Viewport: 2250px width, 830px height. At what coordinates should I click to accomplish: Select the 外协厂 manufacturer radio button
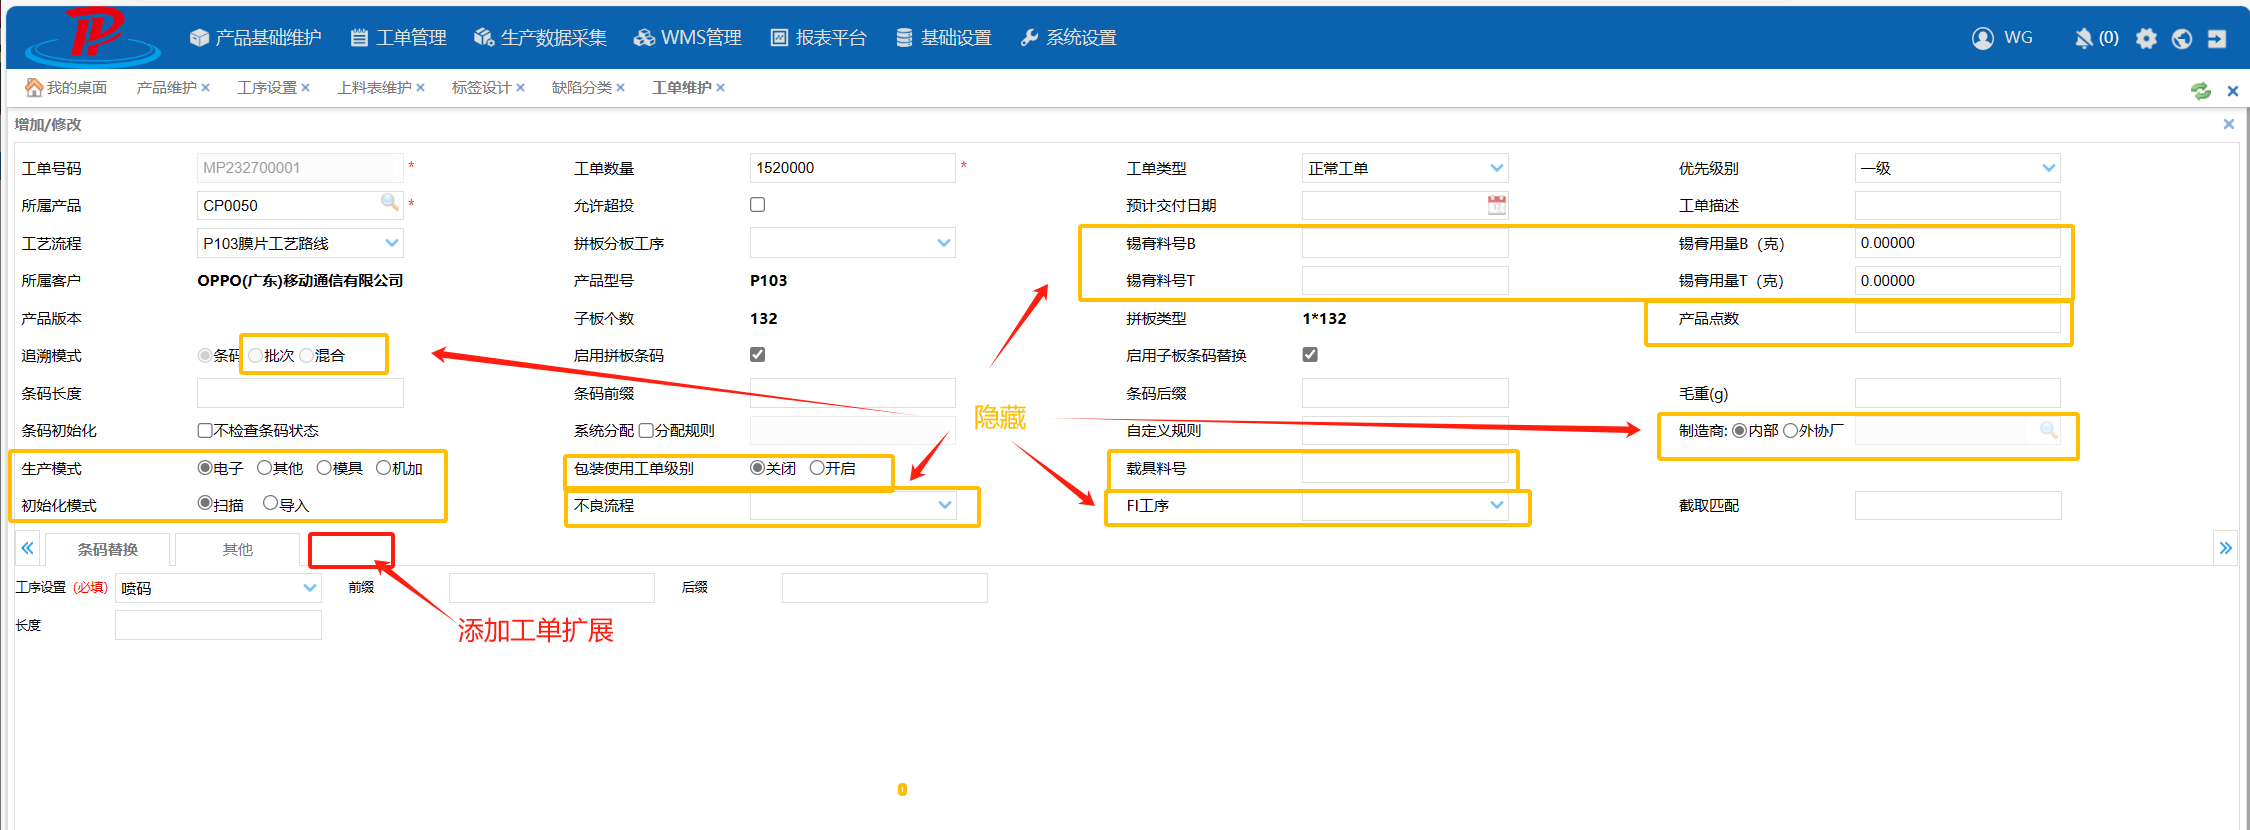pos(1790,431)
